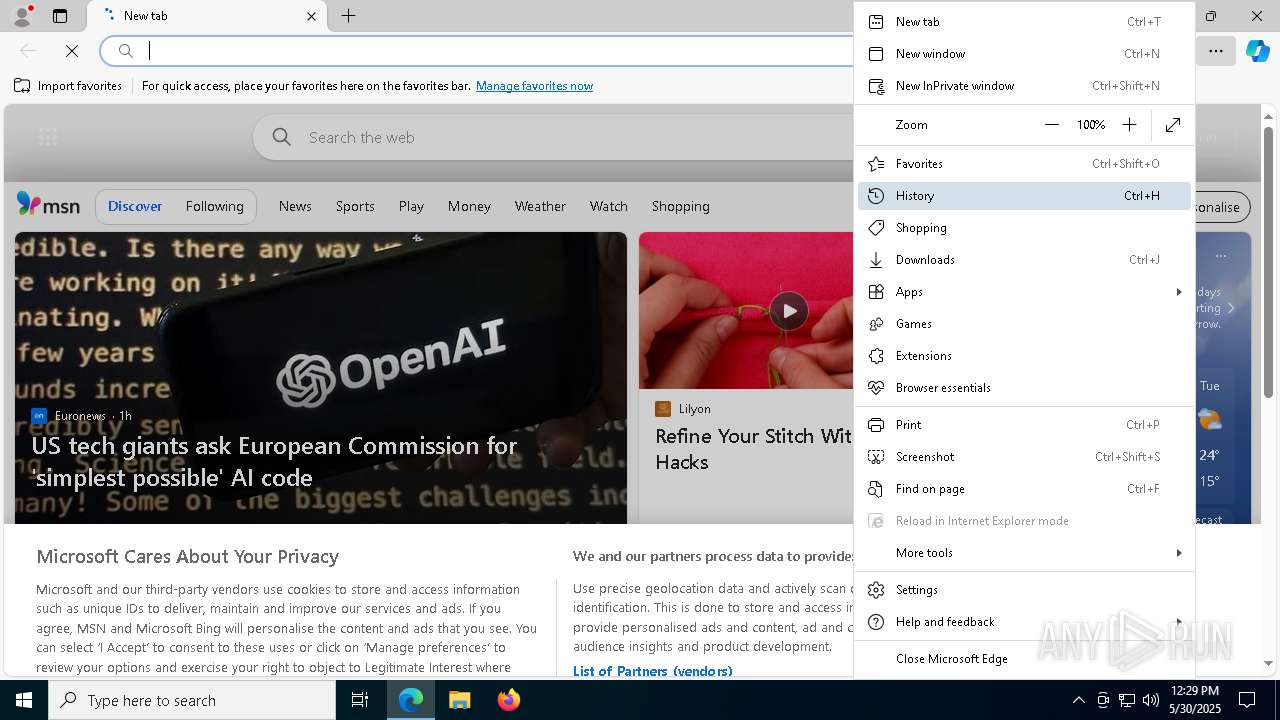Open the Watch category
Image resolution: width=1280 pixels, height=720 pixels.
(608, 206)
